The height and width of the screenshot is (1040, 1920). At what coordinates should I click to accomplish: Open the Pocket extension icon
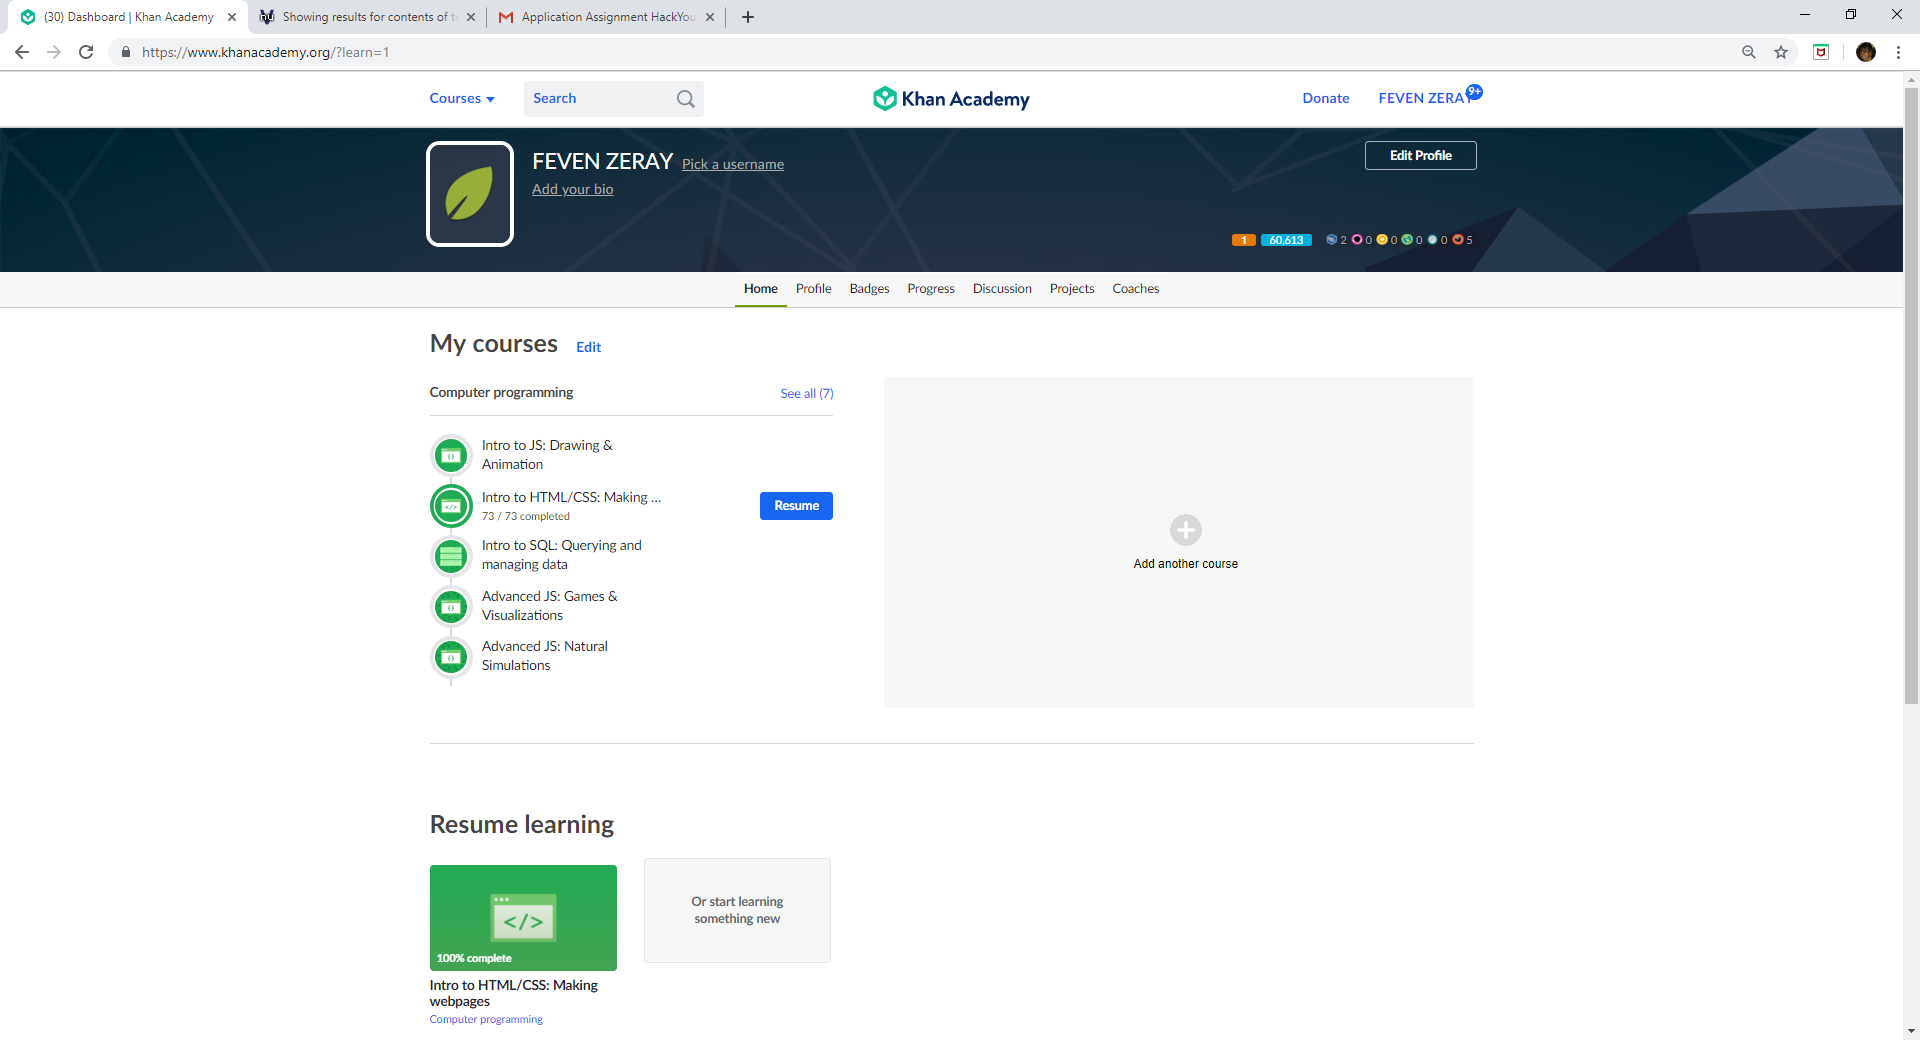[x=1821, y=52]
